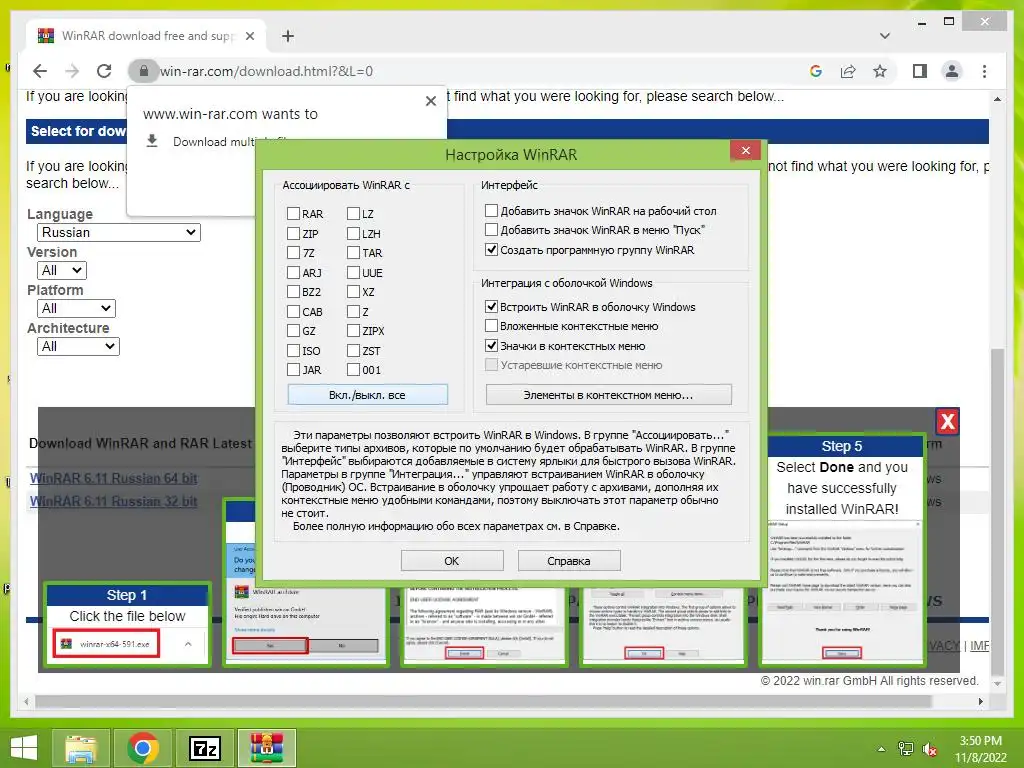Tick the JAR checkbox
Screen dimensions: 1024x768
tap(293, 370)
